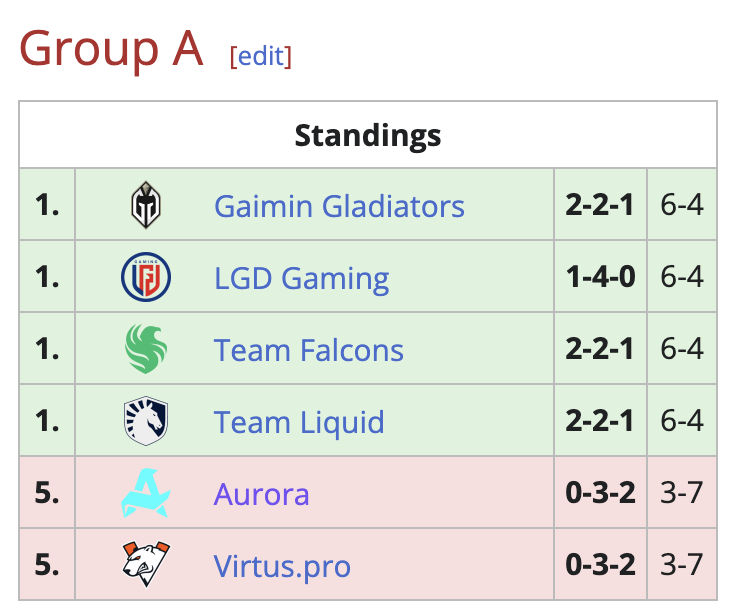
Task: Click the LGD Gaming team logo
Action: point(146,277)
